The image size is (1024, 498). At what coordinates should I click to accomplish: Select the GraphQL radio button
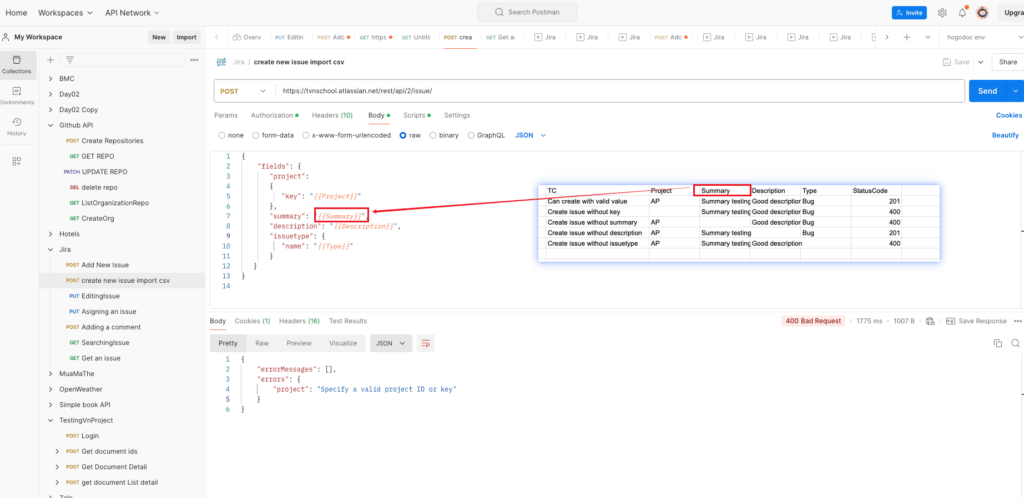click(472, 135)
